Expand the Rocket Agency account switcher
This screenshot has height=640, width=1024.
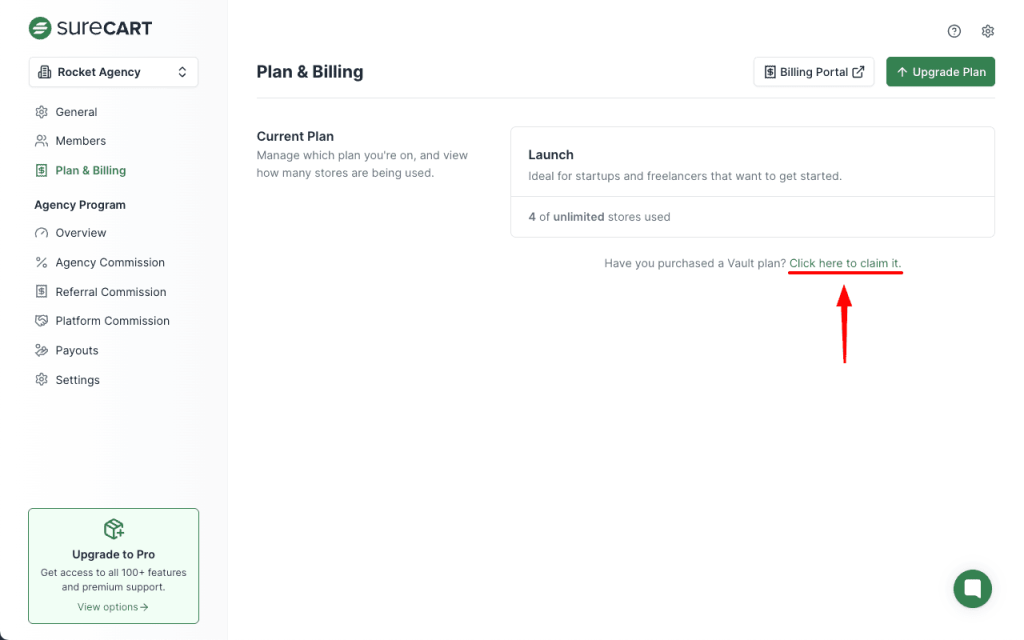(113, 72)
